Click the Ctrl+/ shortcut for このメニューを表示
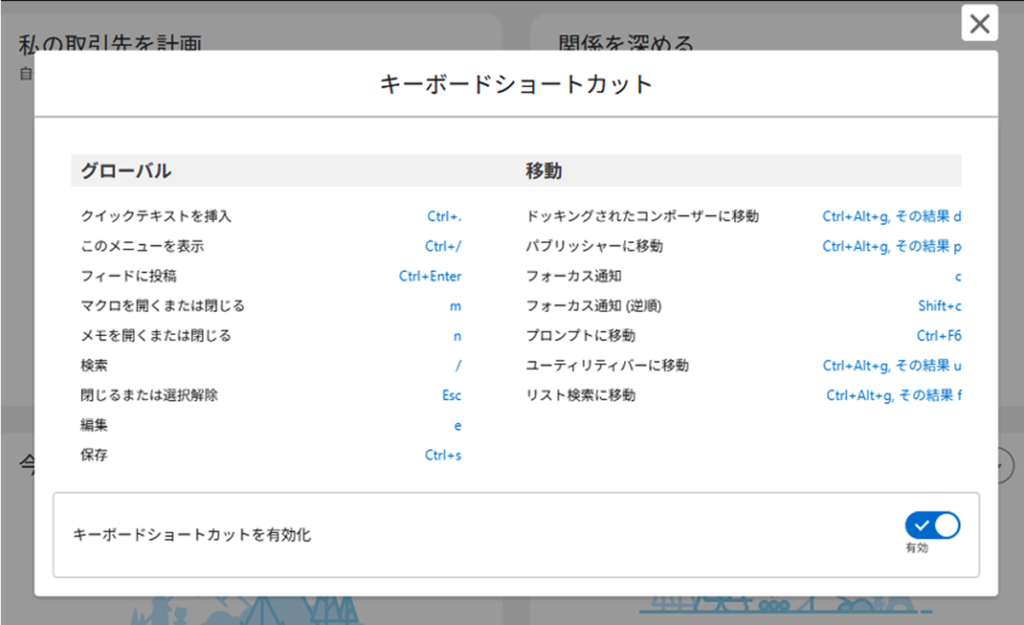The width and height of the screenshot is (1024, 625). click(x=443, y=246)
